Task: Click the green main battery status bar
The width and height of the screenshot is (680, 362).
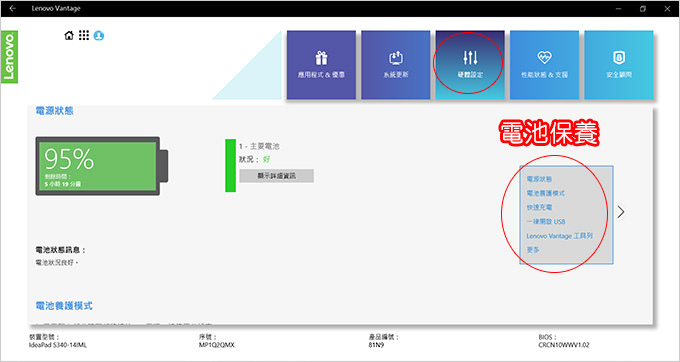Action: [230, 165]
